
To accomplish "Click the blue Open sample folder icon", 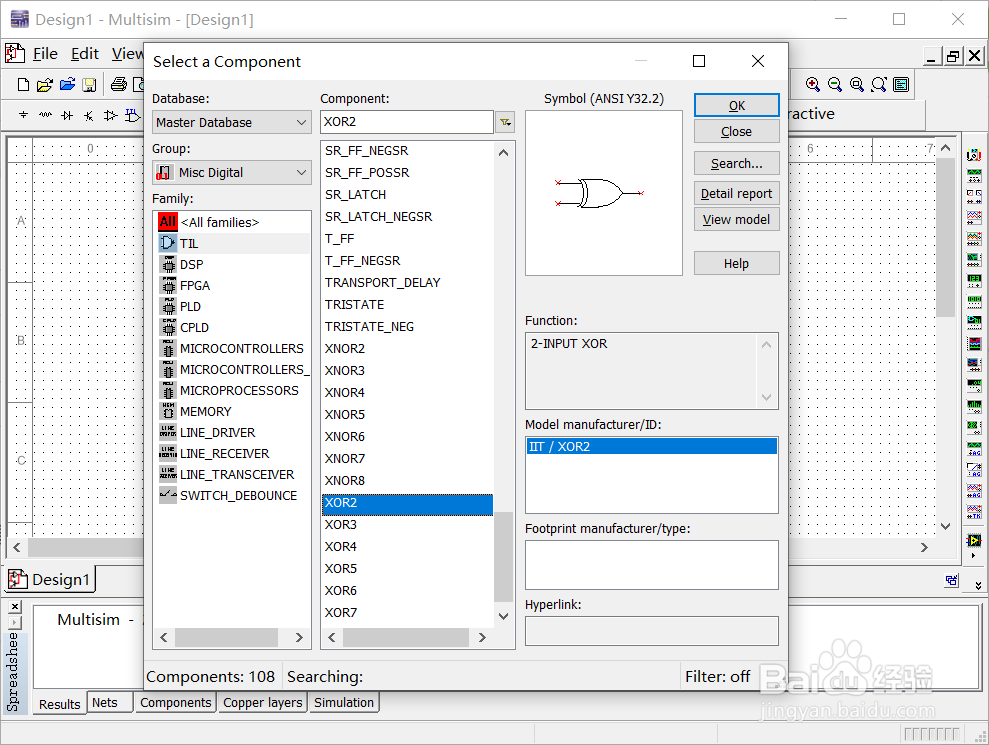I will point(67,85).
